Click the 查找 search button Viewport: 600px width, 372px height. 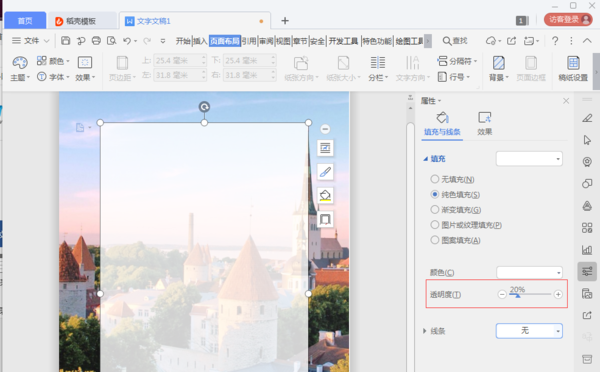click(x=455, y=41)
